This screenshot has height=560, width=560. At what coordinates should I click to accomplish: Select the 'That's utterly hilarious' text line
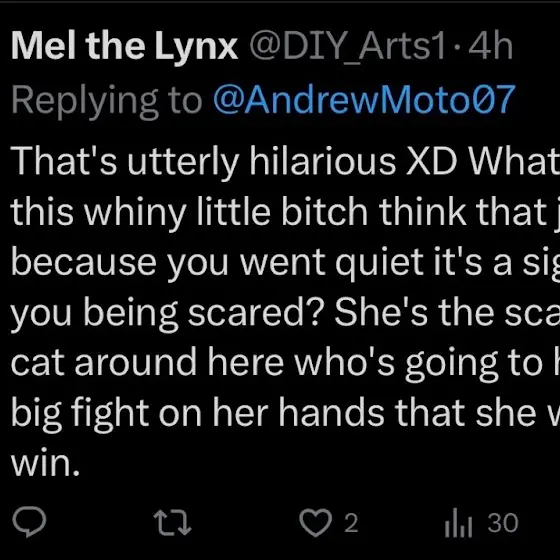[x=204, y=161]
